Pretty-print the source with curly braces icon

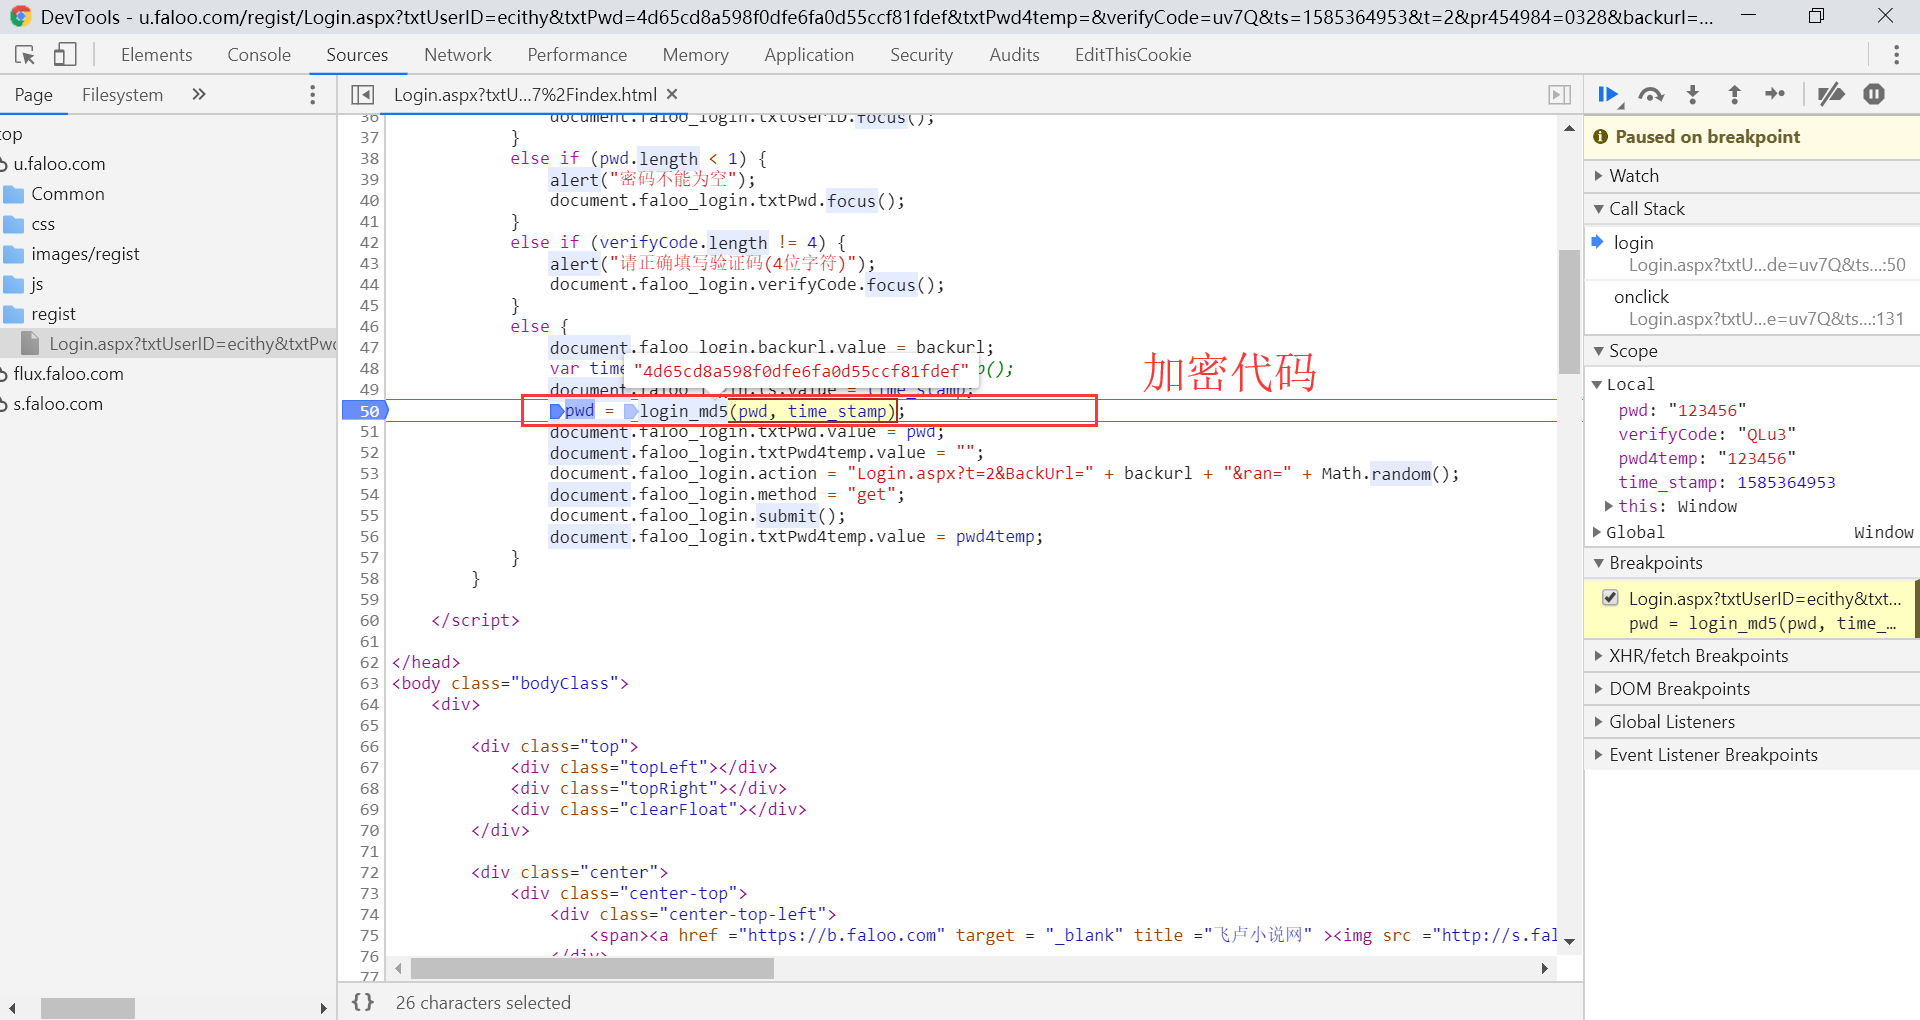point(363,1002)
